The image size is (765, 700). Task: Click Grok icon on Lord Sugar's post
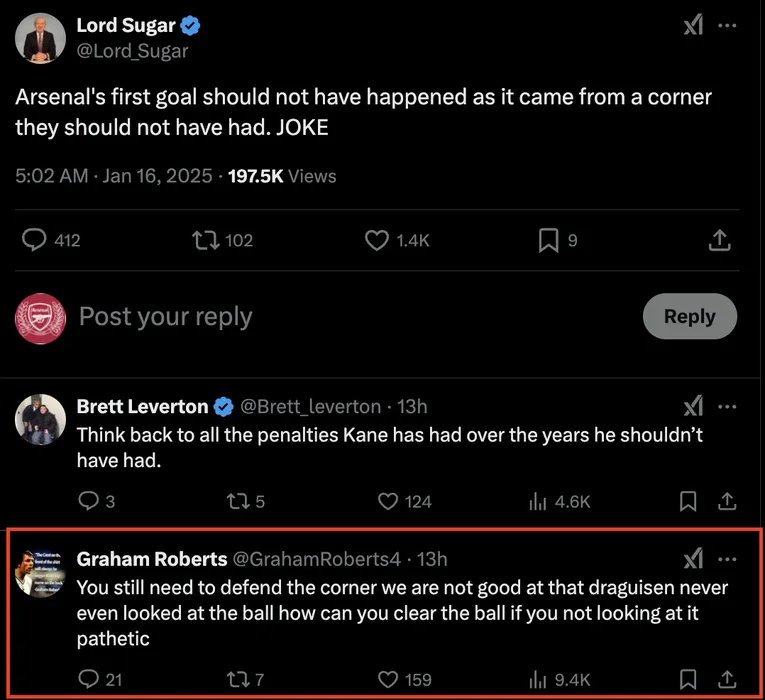point(693,25)
